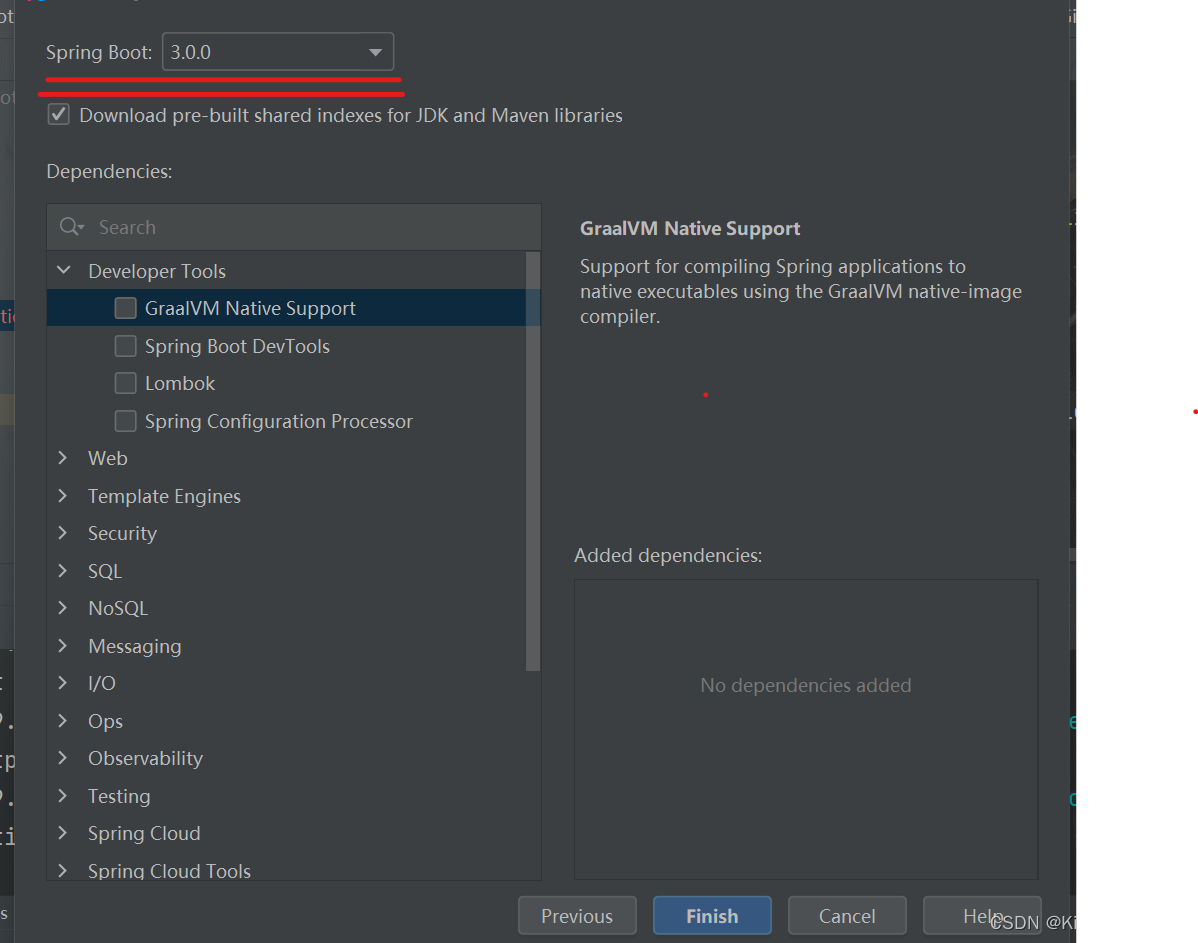Viewport: 1198px width, 943px height.
Task: Expand the I/O category
Action: coord(63,682)
